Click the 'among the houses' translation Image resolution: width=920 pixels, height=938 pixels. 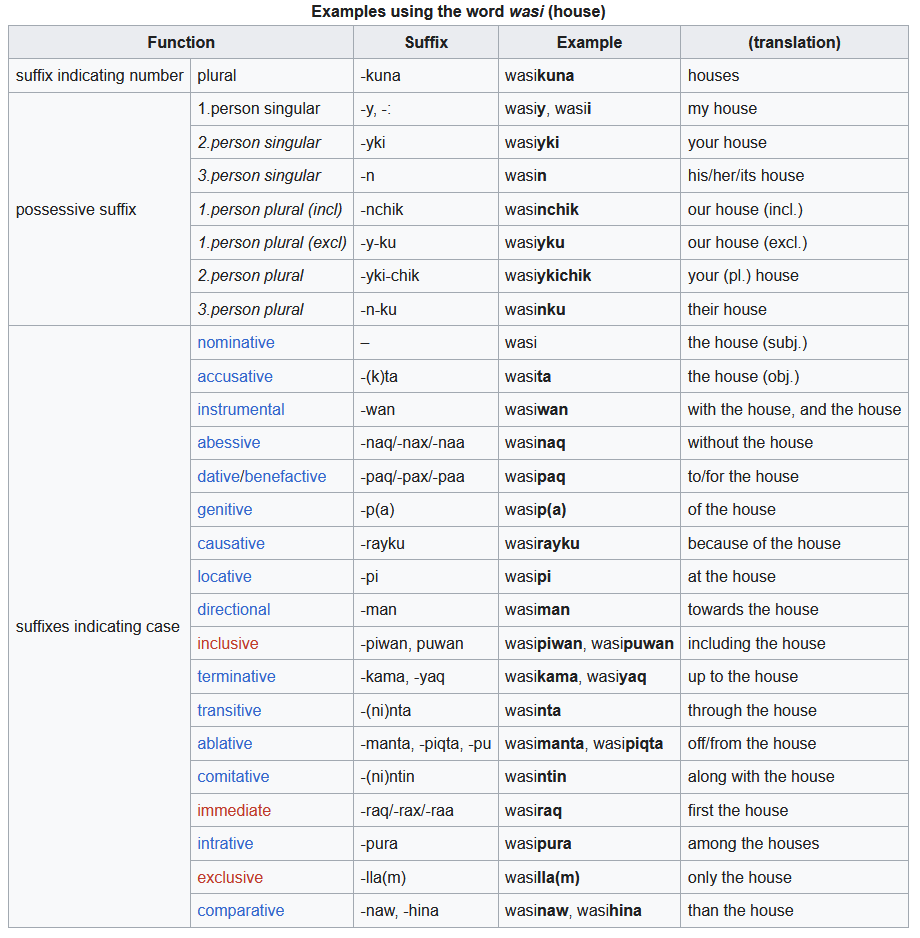794,843
